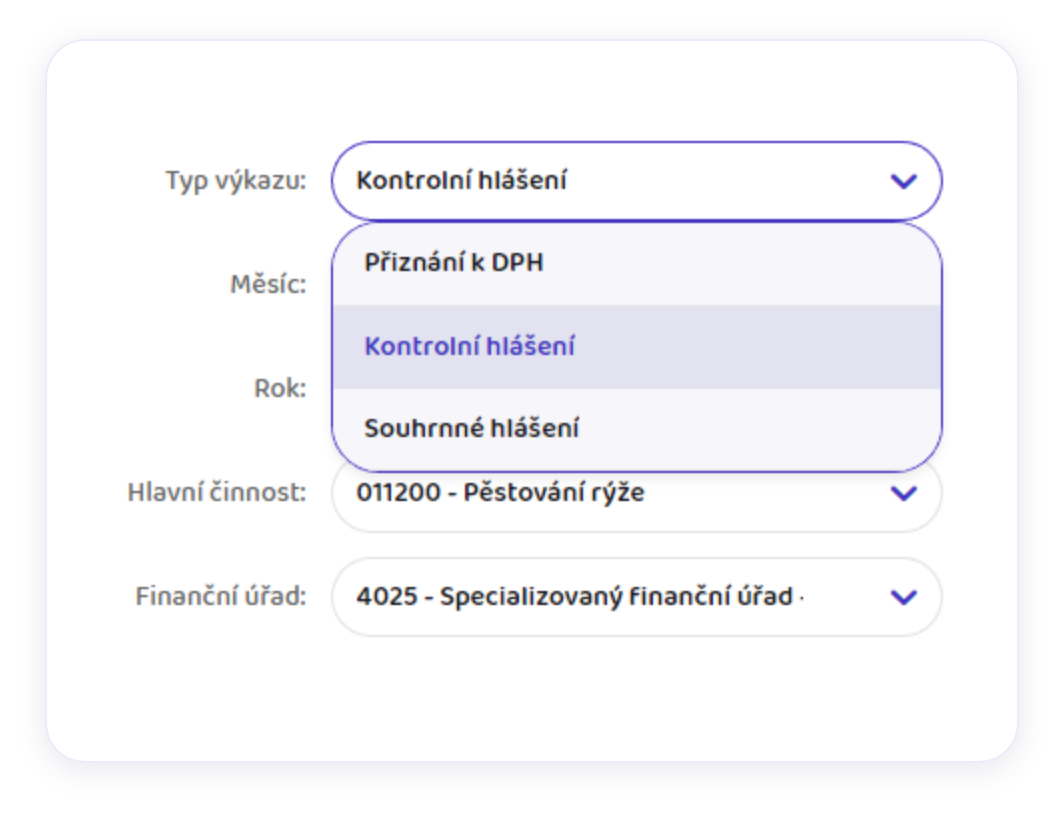Click the Hlavní činnost label

(217, 493)
